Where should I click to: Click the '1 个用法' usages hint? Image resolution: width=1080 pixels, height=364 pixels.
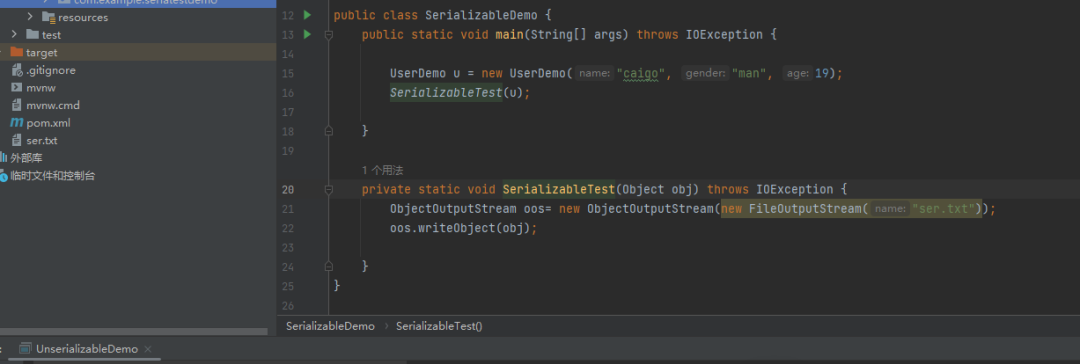382,170
